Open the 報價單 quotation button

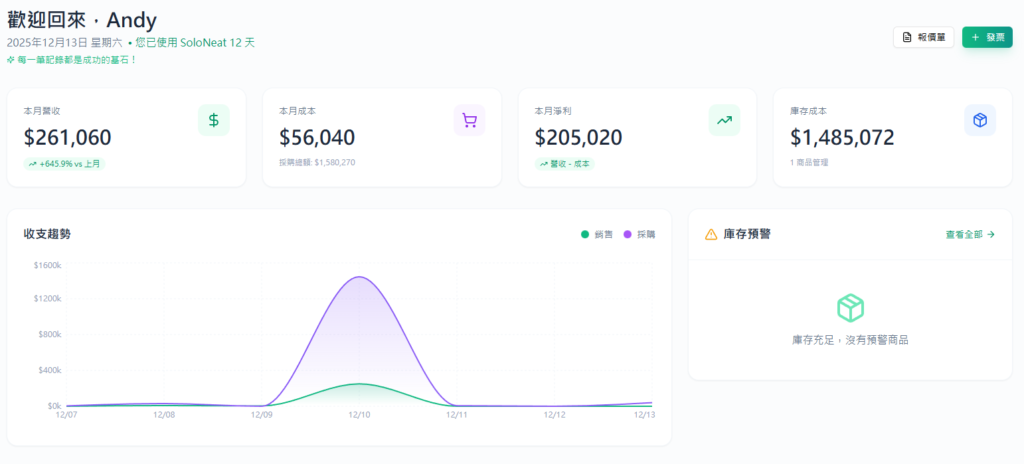tap(923, 37)
